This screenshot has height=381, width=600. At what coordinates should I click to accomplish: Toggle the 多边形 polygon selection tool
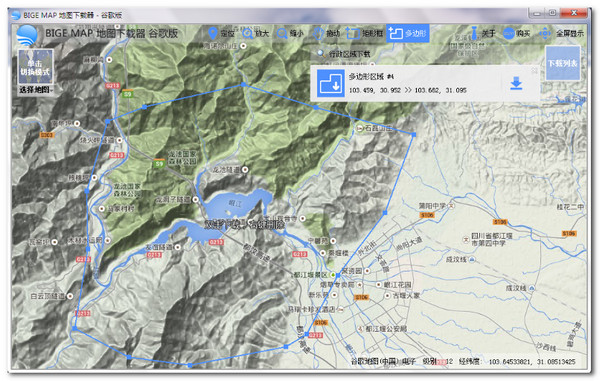tap(408, 33)
